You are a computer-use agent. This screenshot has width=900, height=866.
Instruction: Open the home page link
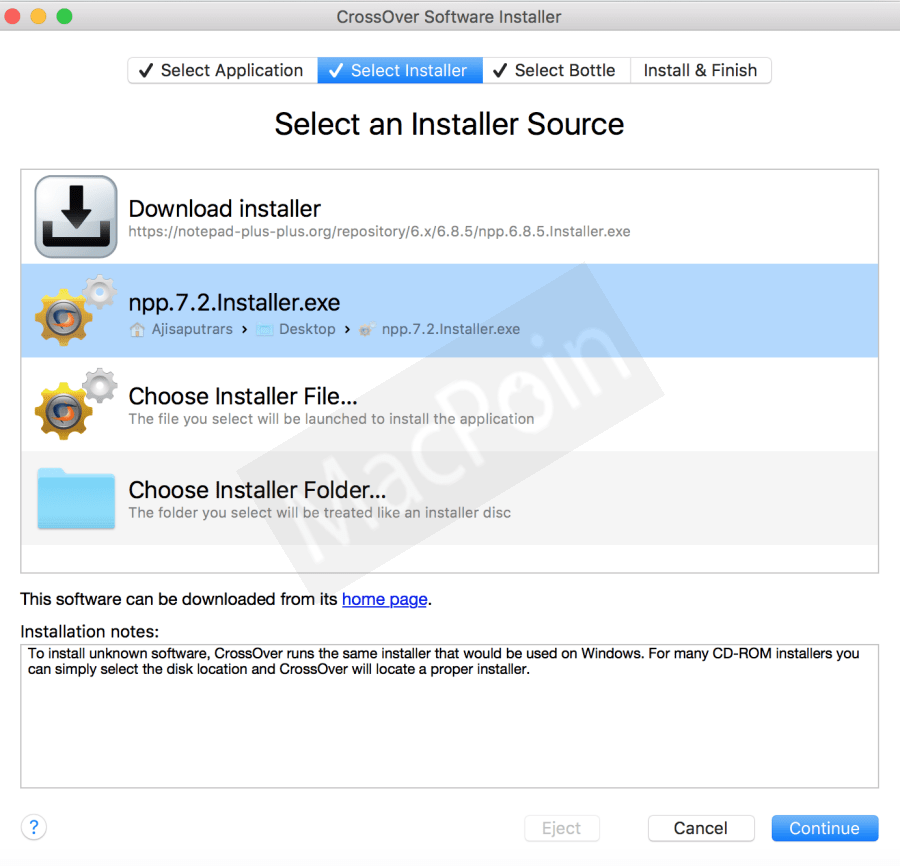tap(384, 599)
